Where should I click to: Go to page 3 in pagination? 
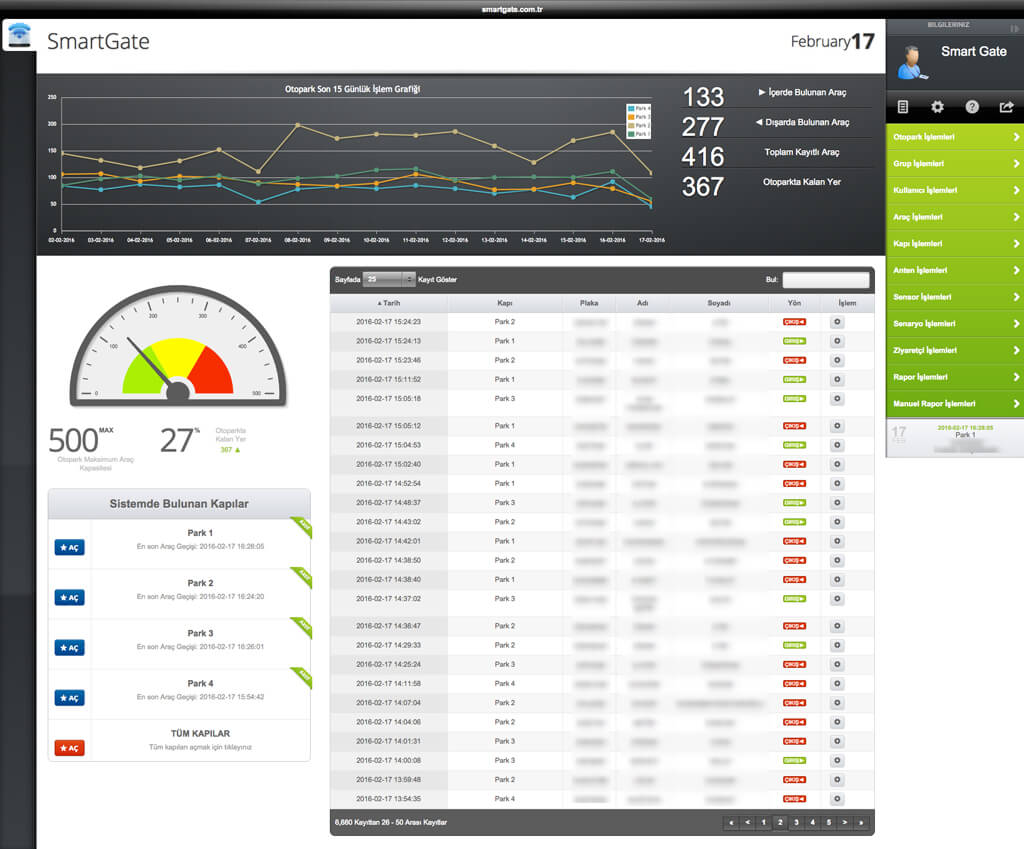coord(796,822)
